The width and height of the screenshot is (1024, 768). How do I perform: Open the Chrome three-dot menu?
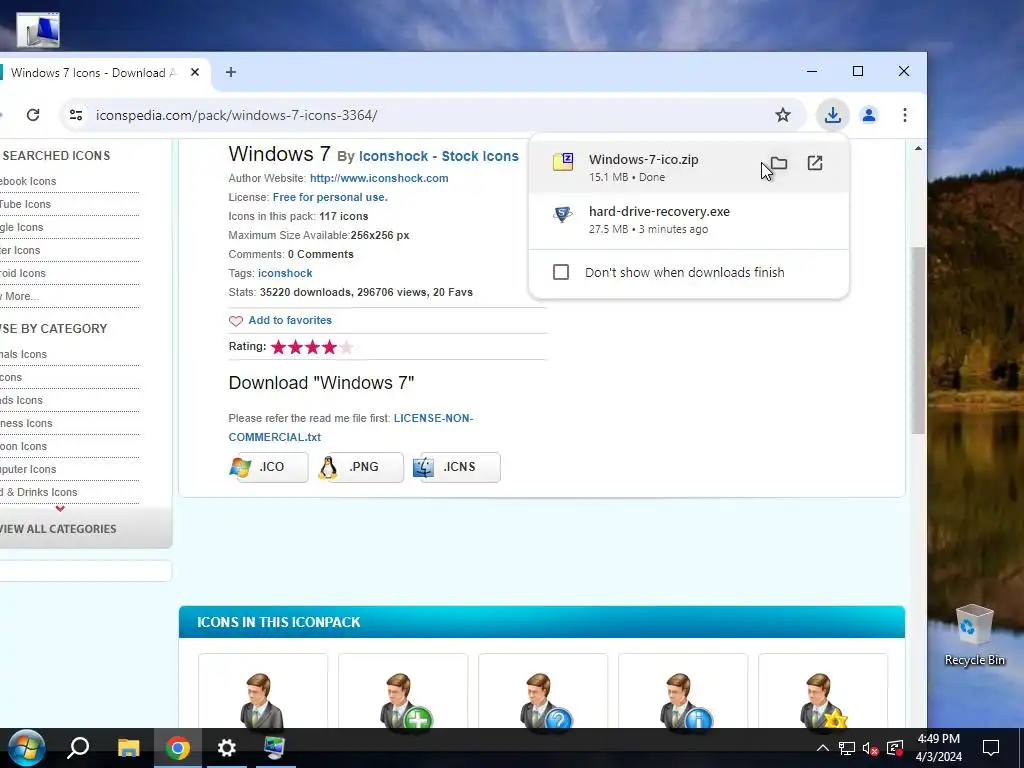point(904,115)
